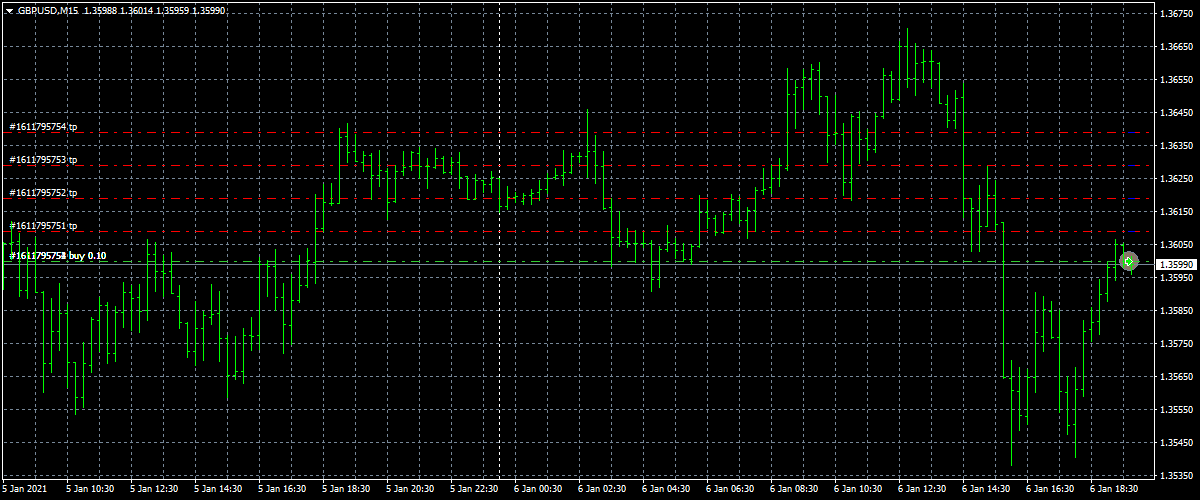Click the 6 Jan 00:30 time label
The width and height of the screenshot is (1200, 500).
point(537,491)
